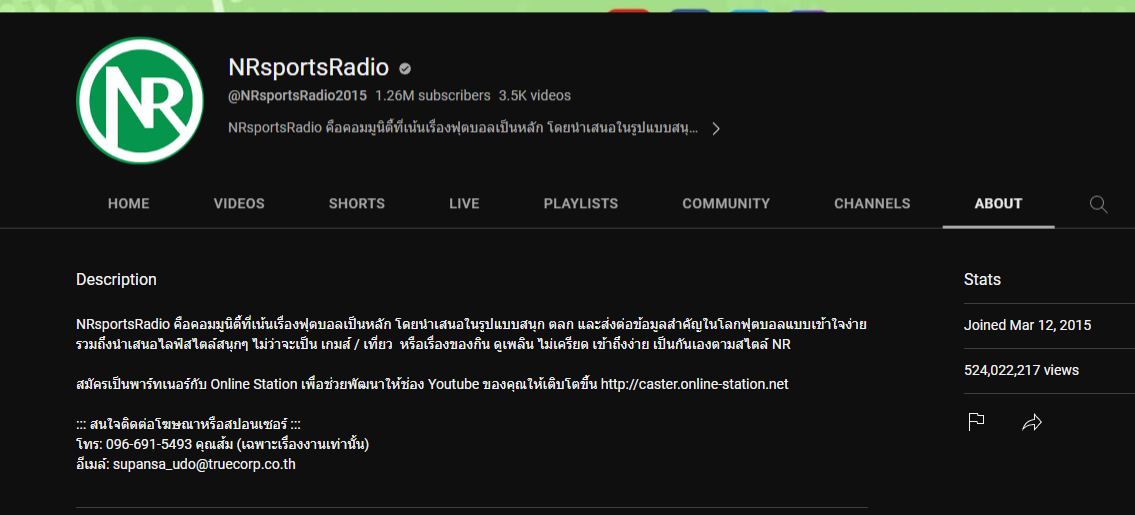Expand the channel description chevron arrow
The width and height of the screenshot is (1135, 515).
click(716, 128)
